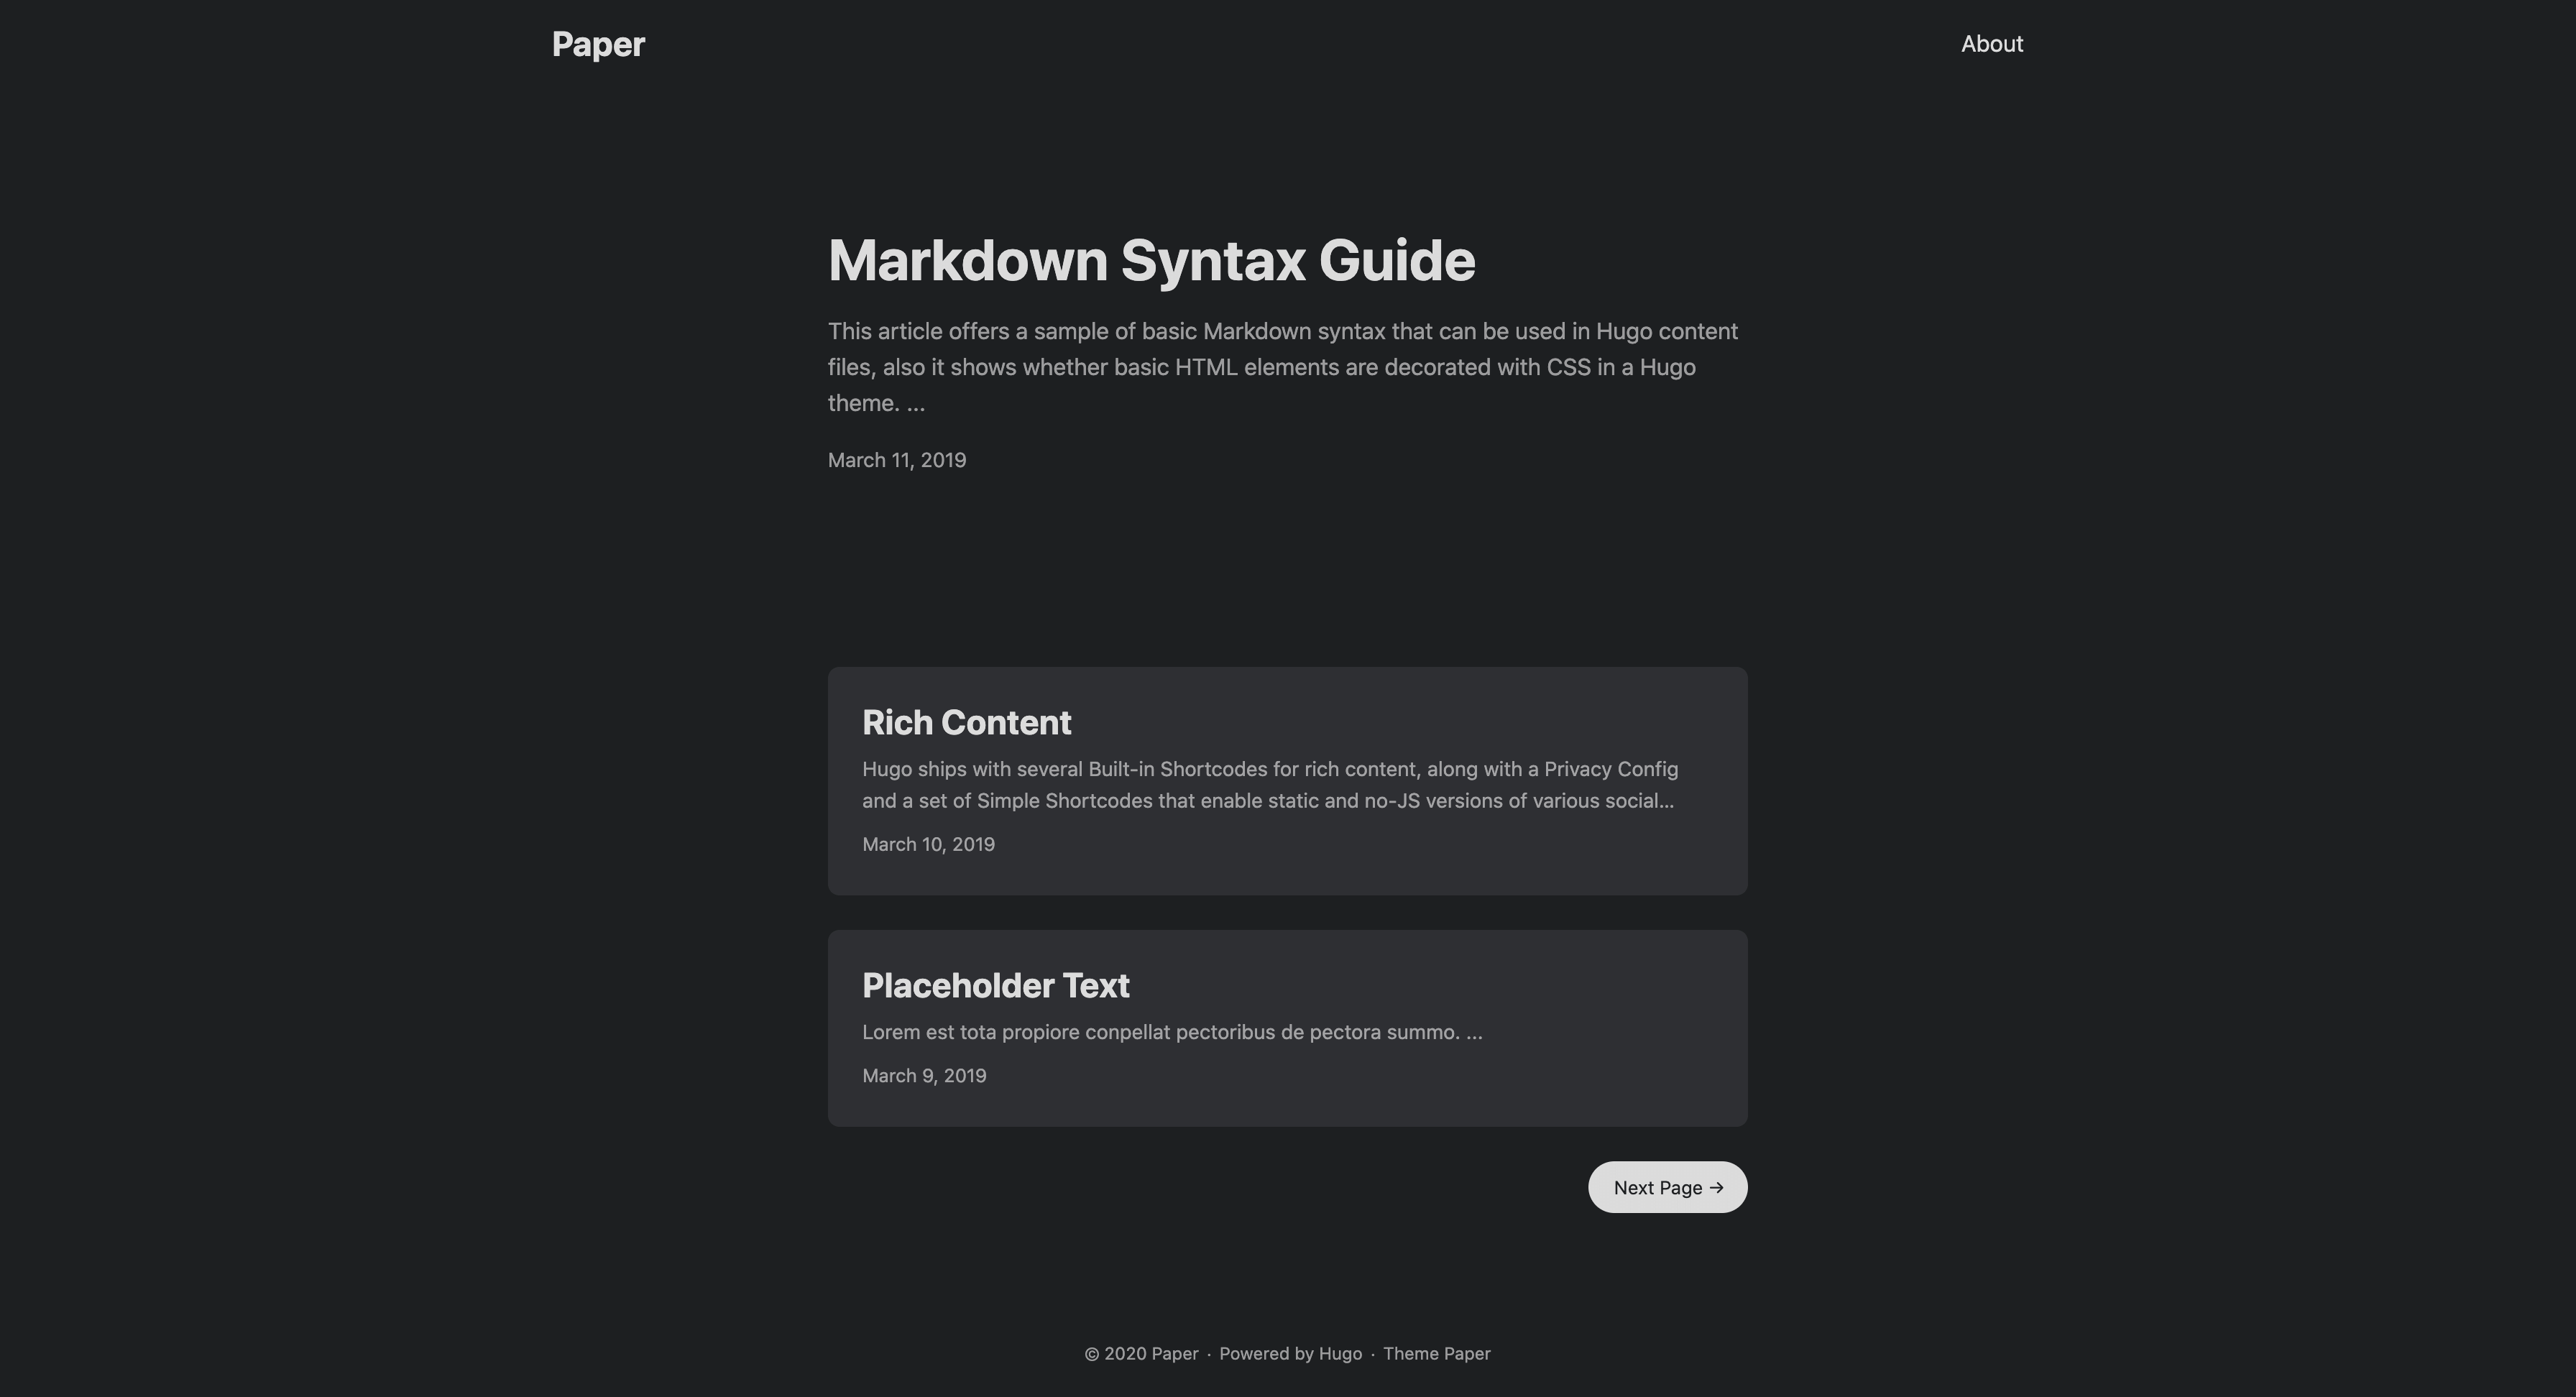Open the Placeholder Text post title
This screenshot has height=1397, width=2576.
tap(995, 985)
